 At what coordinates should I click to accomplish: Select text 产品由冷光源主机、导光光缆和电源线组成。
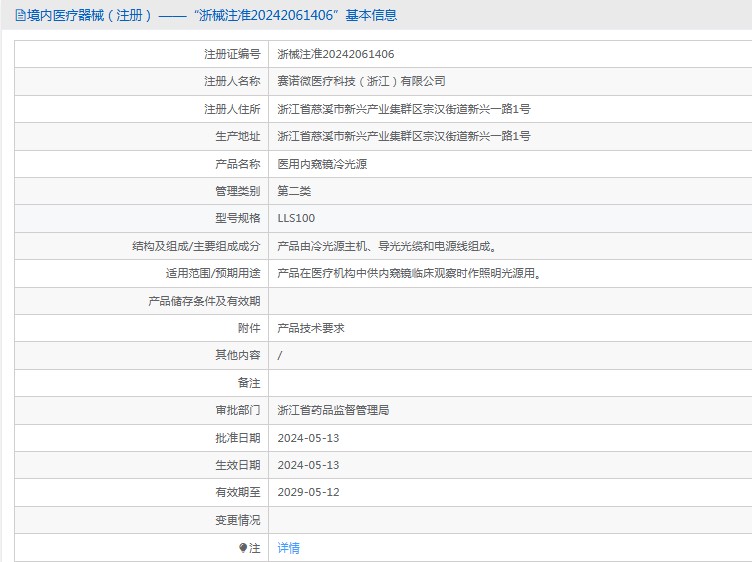coord(387,246)
